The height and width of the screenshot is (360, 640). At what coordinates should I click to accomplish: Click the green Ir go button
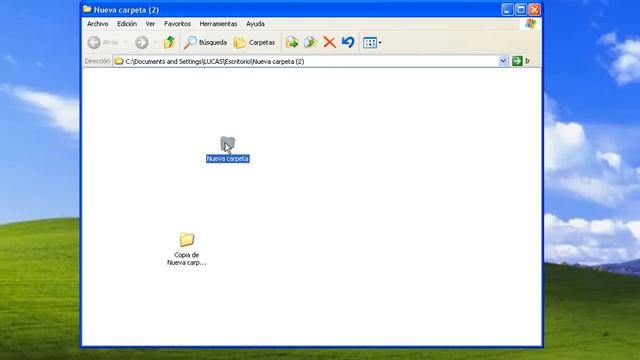[x=521, y=61]
